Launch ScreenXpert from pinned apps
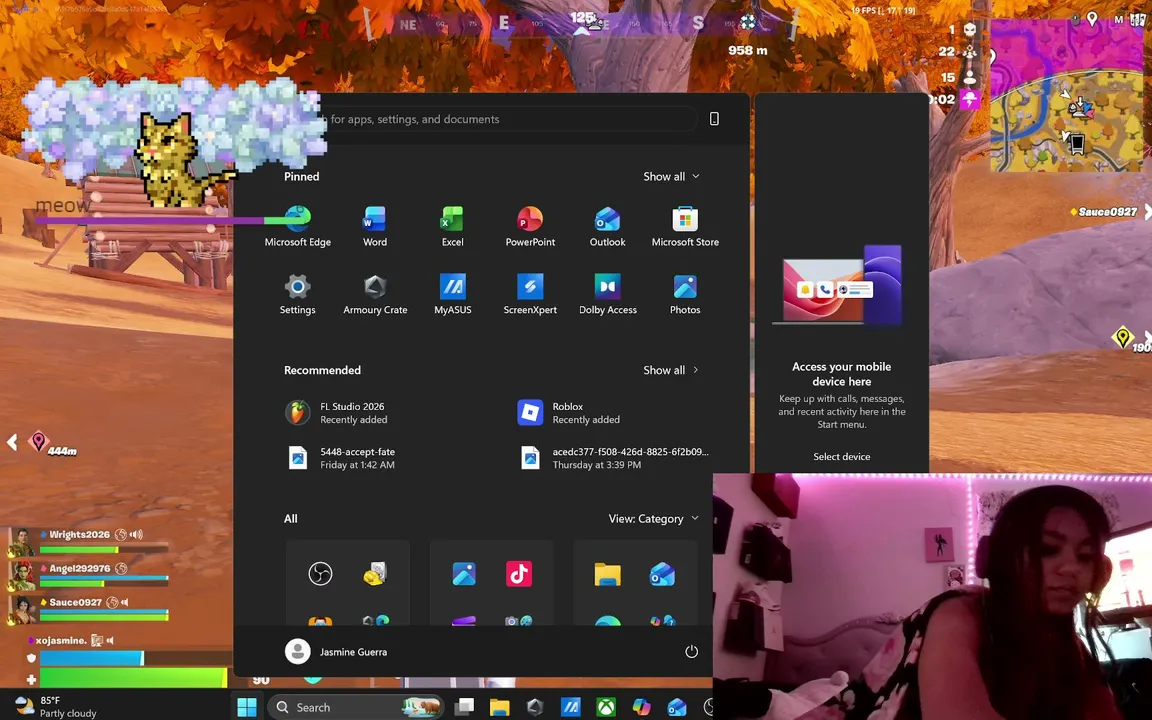The width and height of the screenshot is (1152, 720). [x=530, y=294]
